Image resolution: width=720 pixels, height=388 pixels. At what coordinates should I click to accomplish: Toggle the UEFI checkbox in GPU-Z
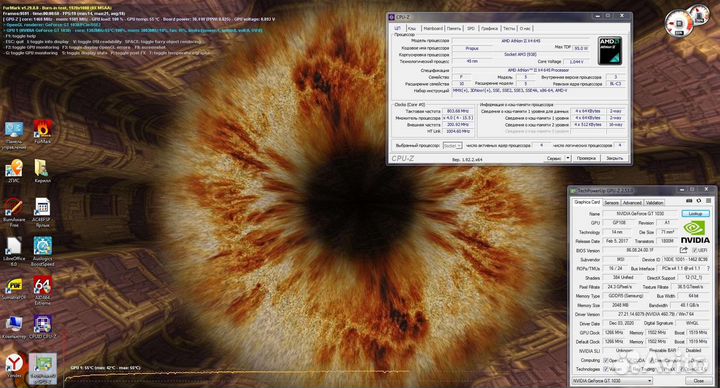(x=695, y=250)
